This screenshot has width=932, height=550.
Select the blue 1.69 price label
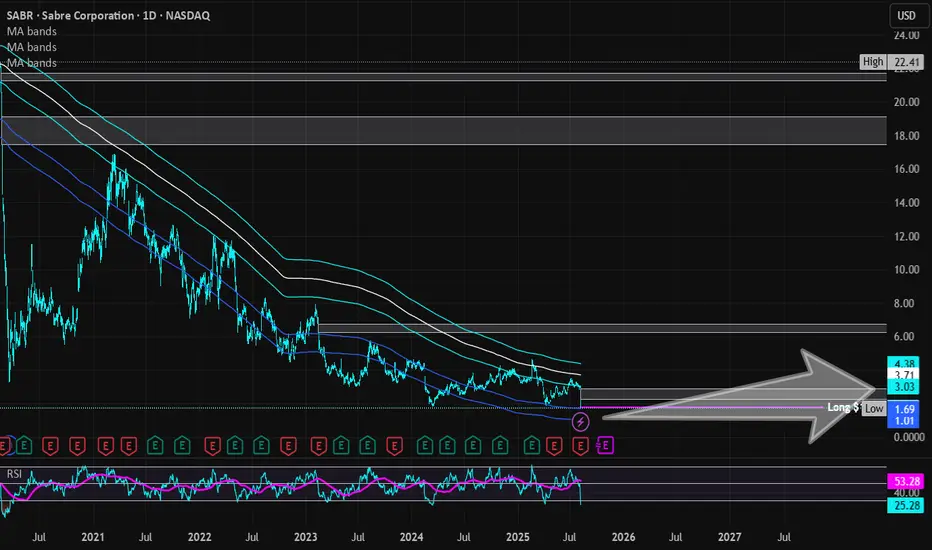(904, 409)
